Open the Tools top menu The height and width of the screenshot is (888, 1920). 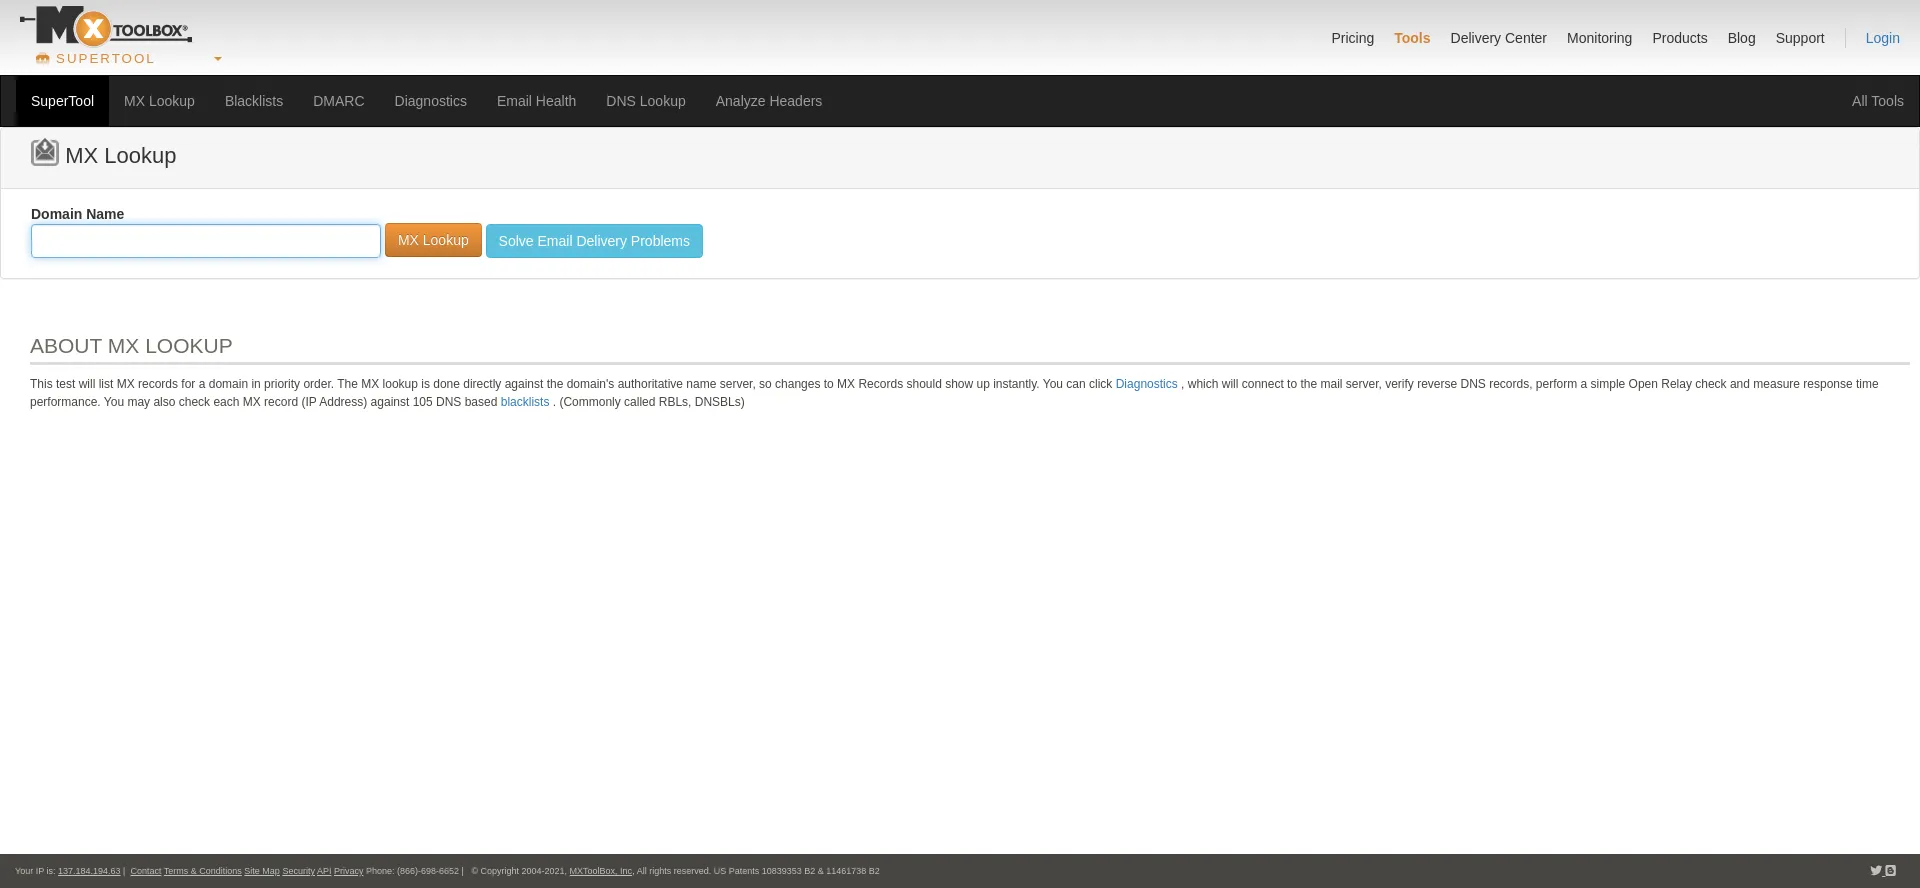(x=1412, y=38)
